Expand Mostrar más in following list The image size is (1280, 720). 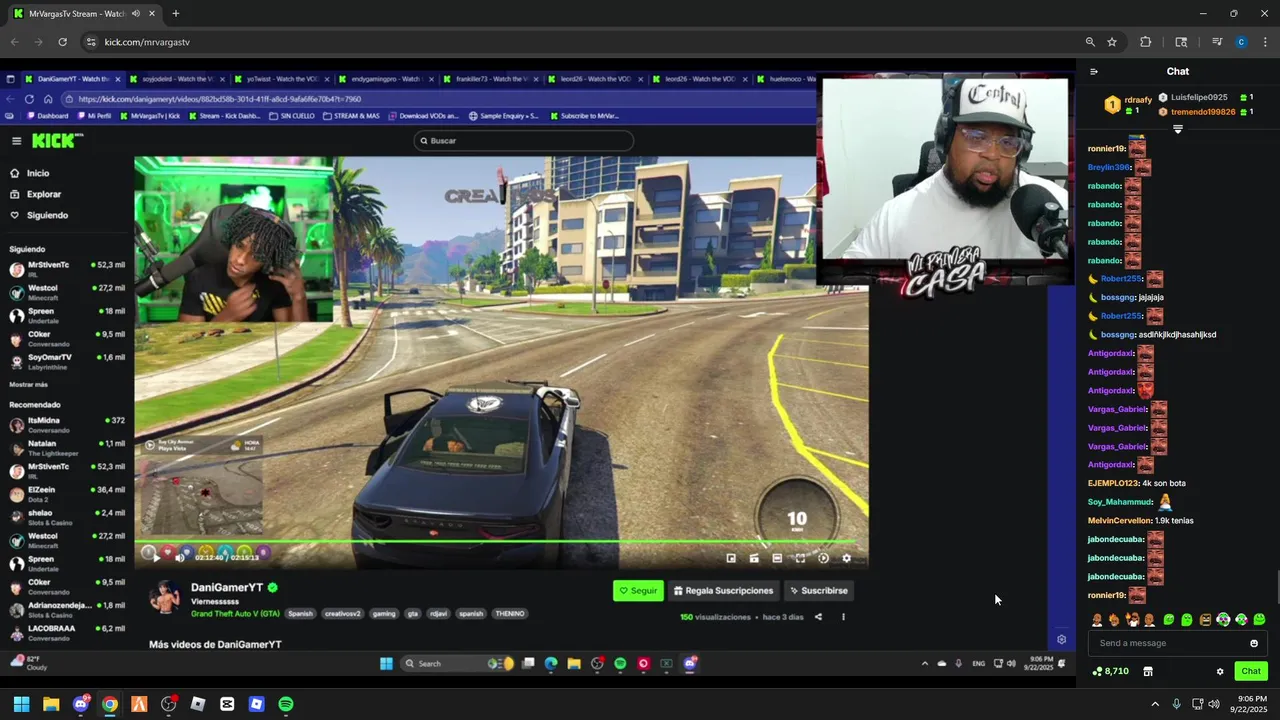pyautogui.click(x=28, y=384)
